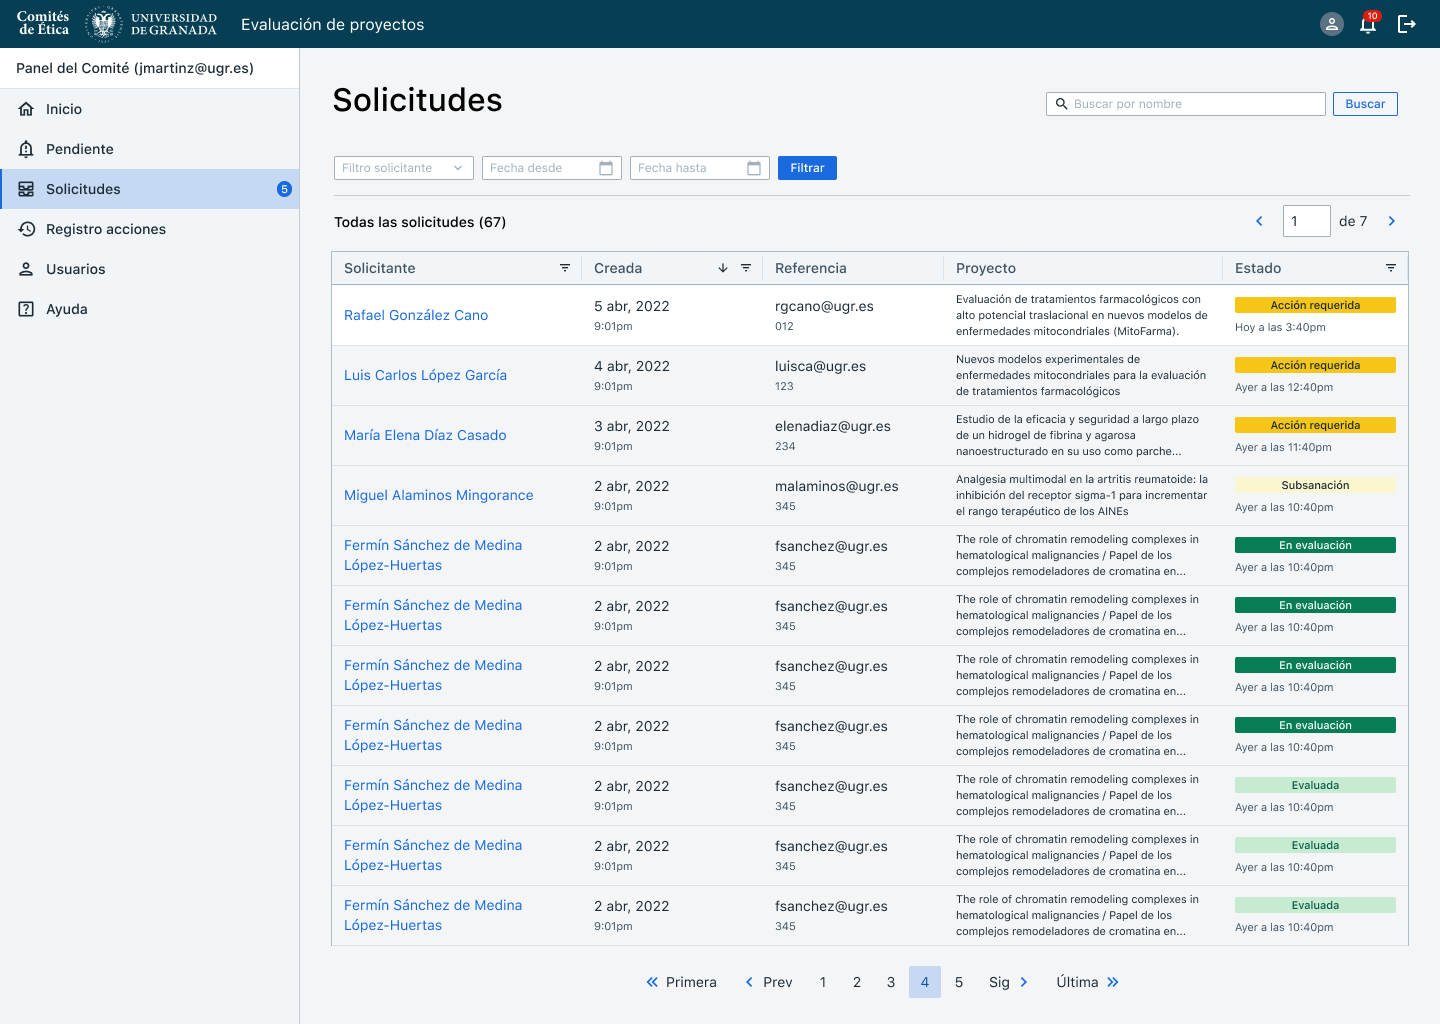
Task: Open Usuarios in the sidebar menu
Action: (x=76, y=269)
